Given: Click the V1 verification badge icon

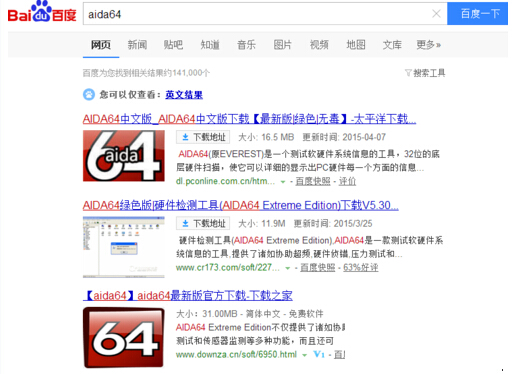Looking at the screenshot, I should point(319,354).
